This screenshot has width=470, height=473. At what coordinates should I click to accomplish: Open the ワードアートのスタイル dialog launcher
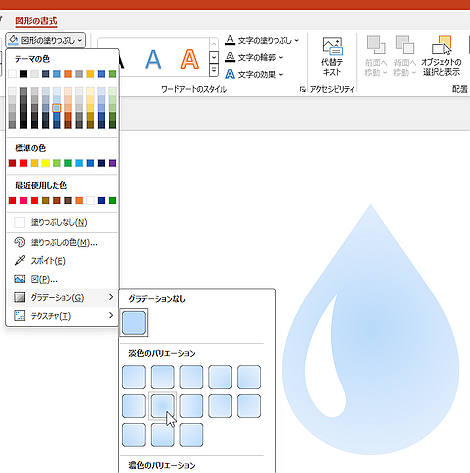pyautogui.click(x=302, y=89)
